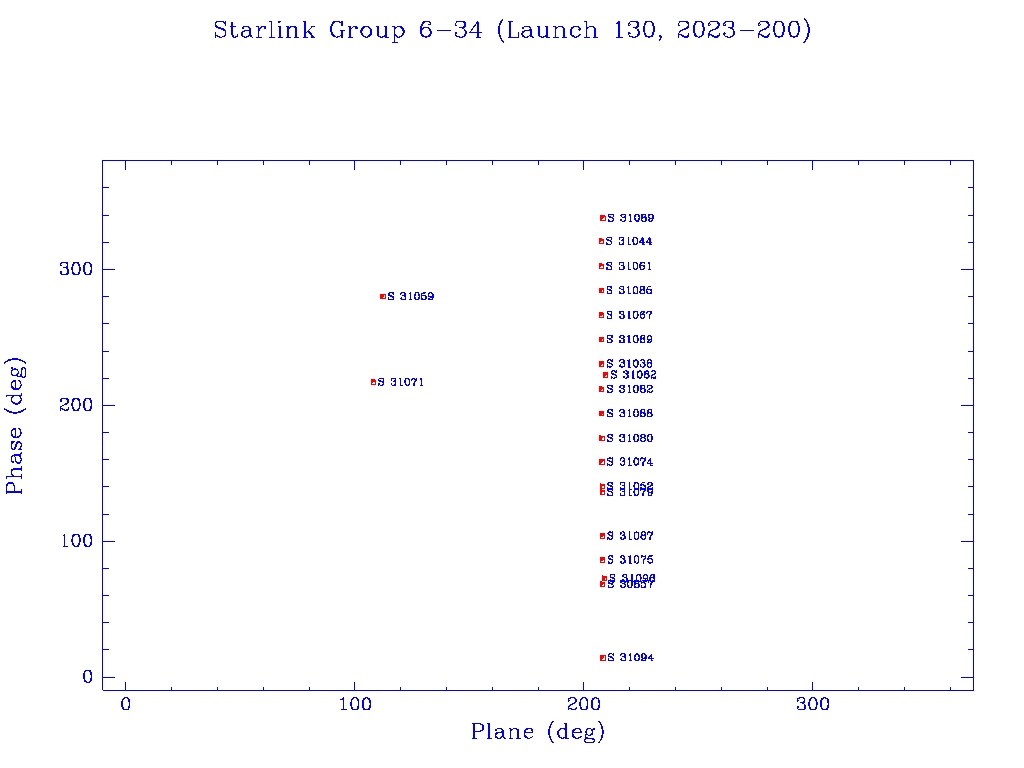Click the "Plane (deg)" axis title
This screenshot has height=768, width=1024.
click(538, 732)
